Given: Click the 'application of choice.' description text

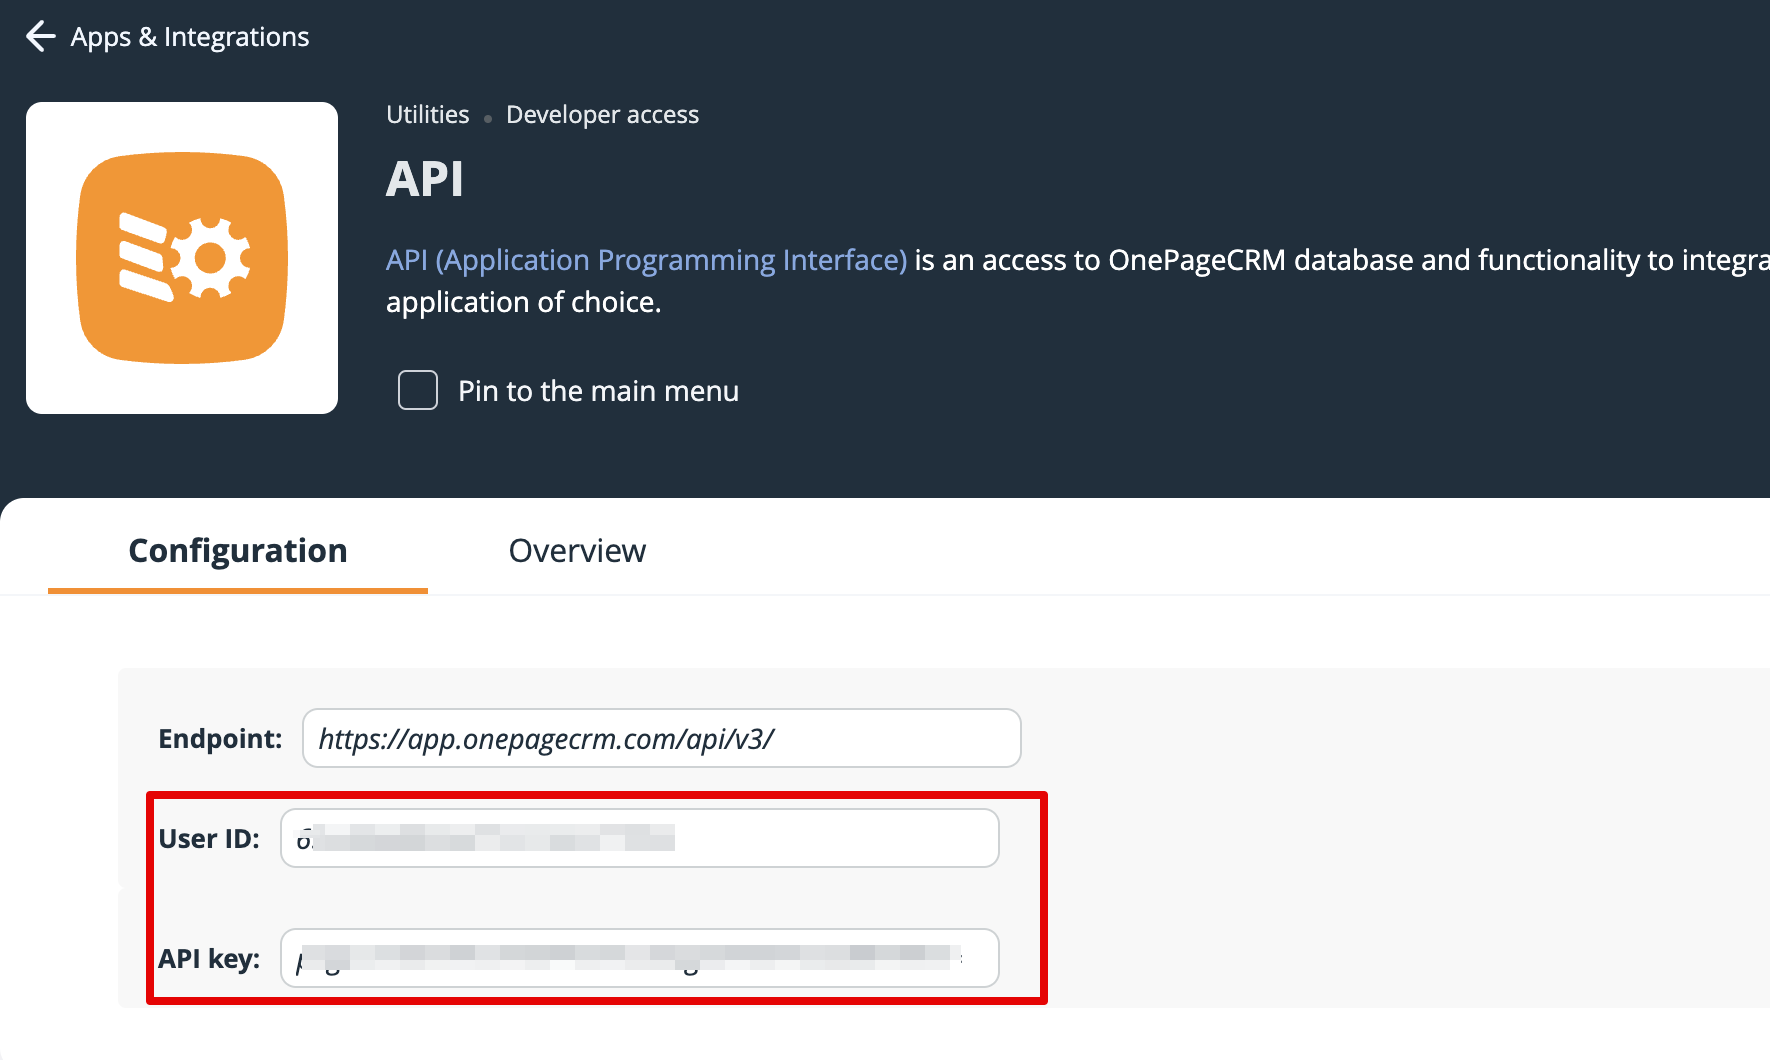Looking at the screenshot, I should coord(523,302).
